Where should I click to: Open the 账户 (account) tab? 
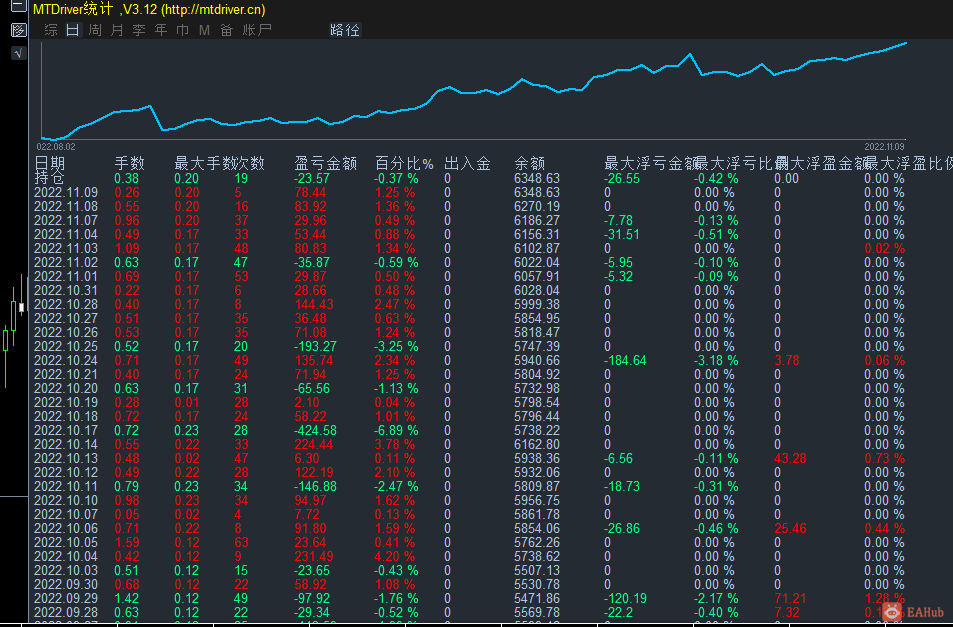click(257, 30)
